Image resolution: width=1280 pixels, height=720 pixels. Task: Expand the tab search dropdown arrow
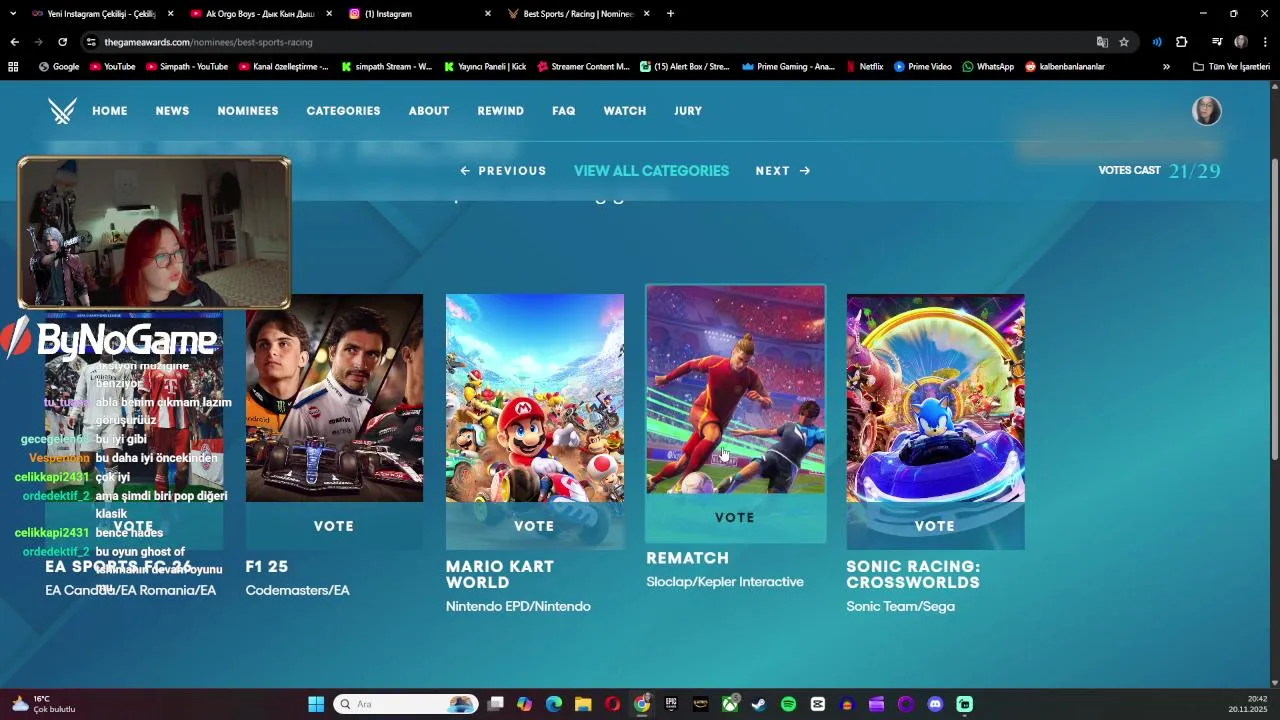(13, 14)
